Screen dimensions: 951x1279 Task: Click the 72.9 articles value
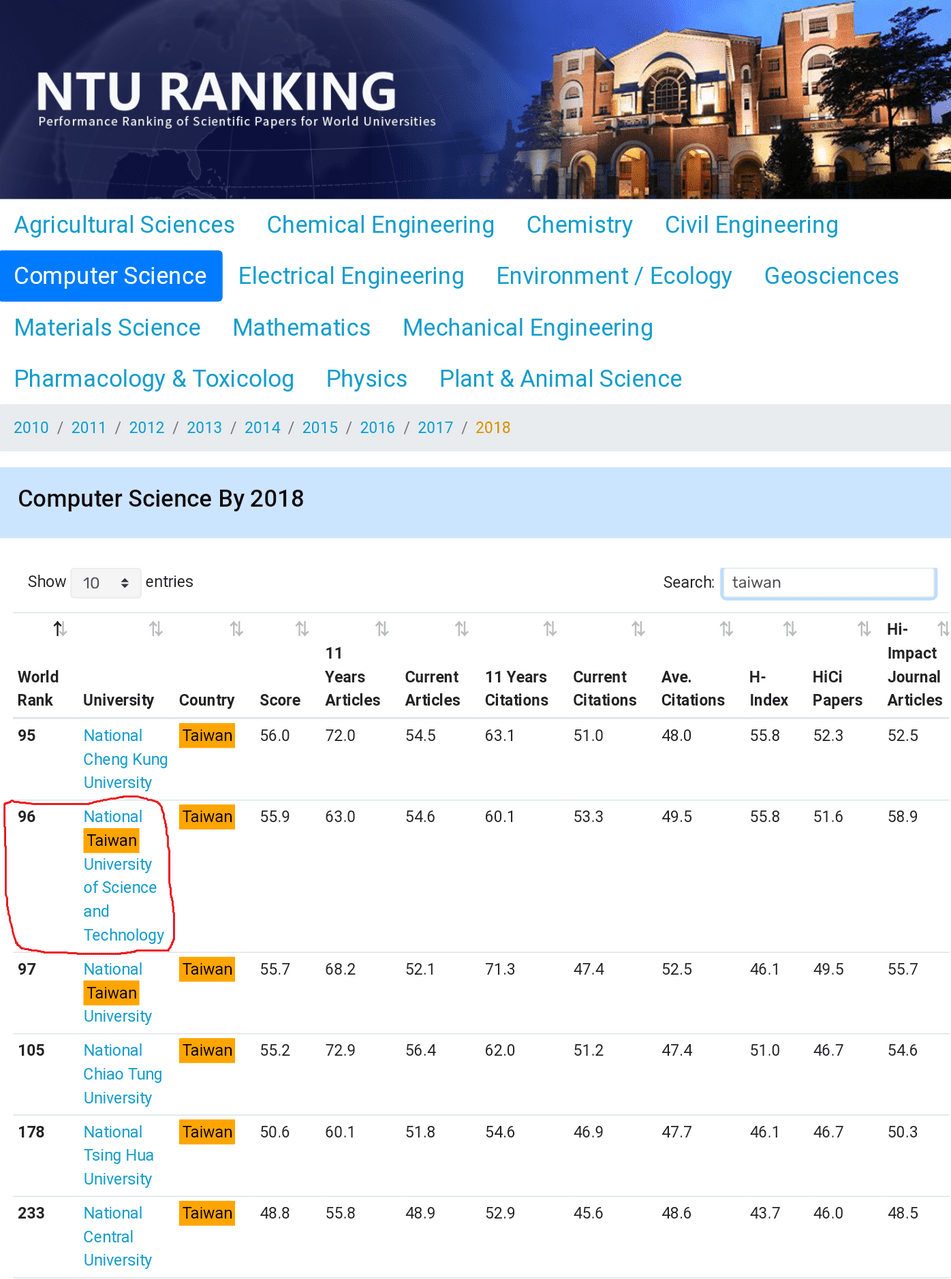(x=340, y=1050)
